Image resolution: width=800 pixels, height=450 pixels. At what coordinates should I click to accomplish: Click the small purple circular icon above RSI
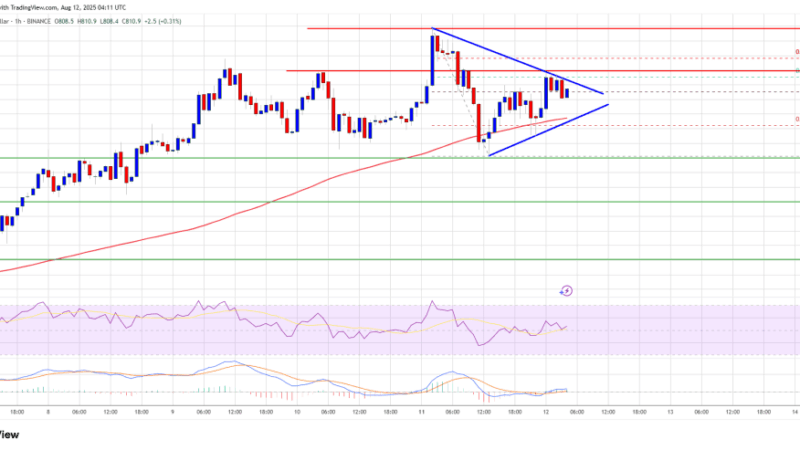click(x=566, y=290)
